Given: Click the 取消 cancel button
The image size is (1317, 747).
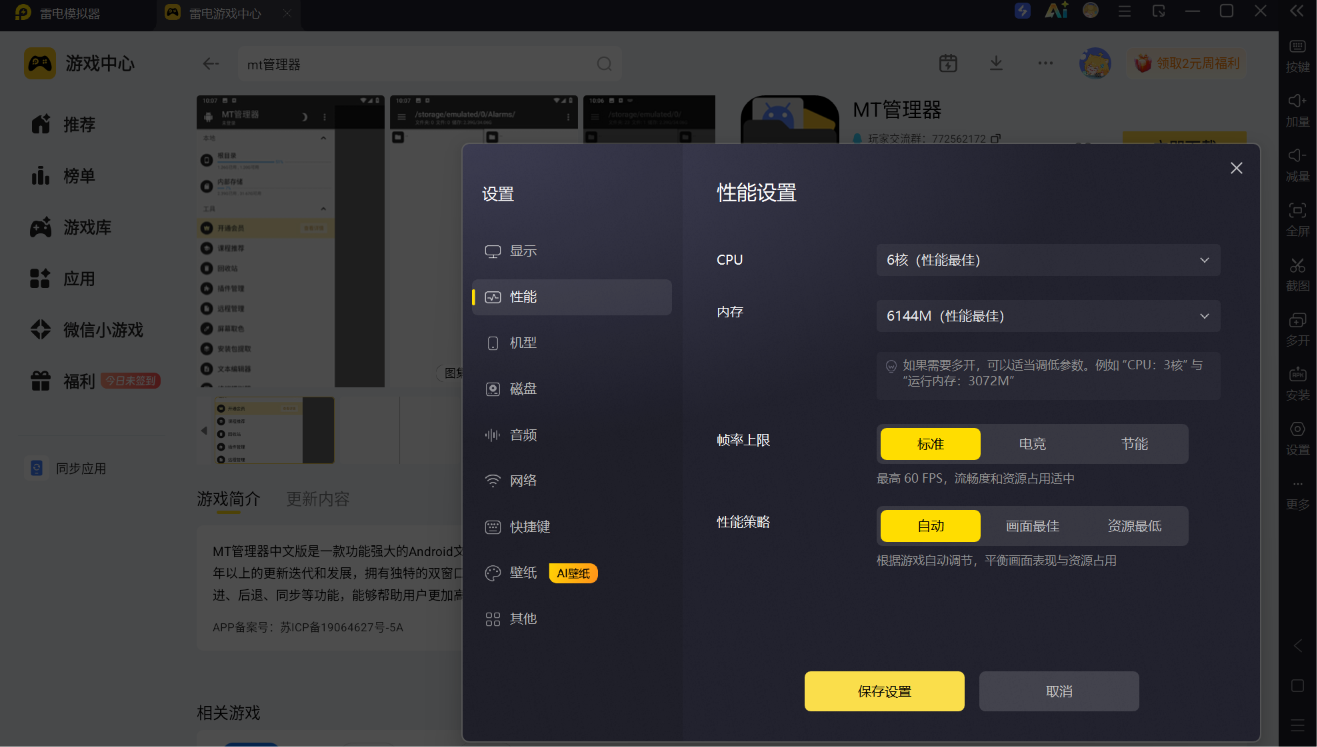Looking at the screenshot, I should tap(1059, 691).
